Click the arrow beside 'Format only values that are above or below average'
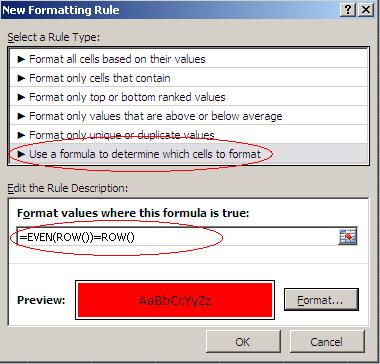Viewport: 380px width, 364px height. [21, 116]
